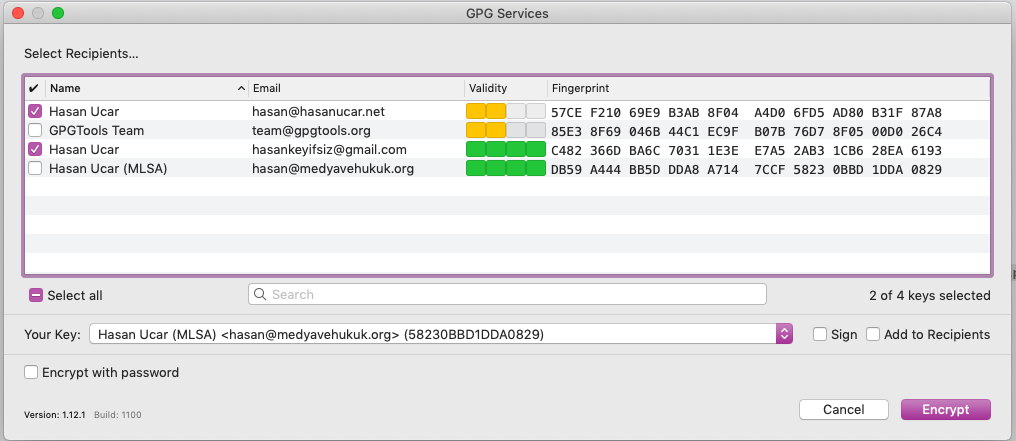
Task: Click the red close window button
Action: point(18,14)
